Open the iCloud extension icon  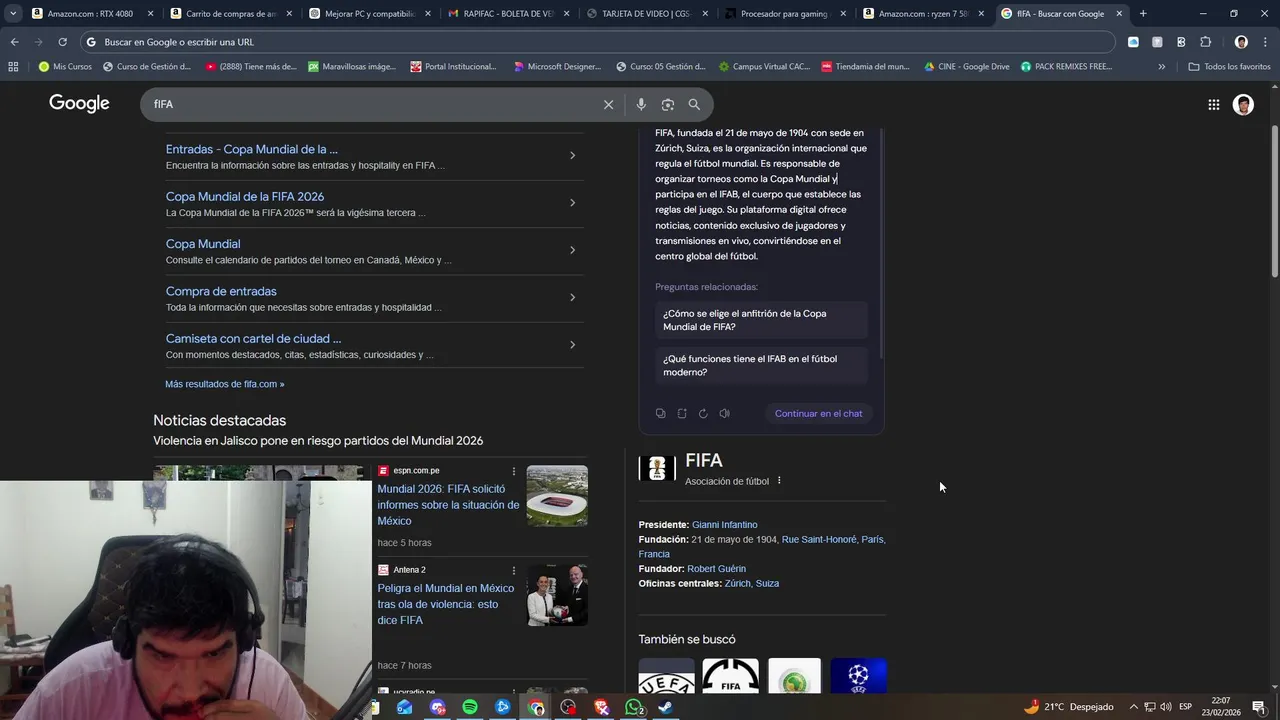(x=1133, y=42)
